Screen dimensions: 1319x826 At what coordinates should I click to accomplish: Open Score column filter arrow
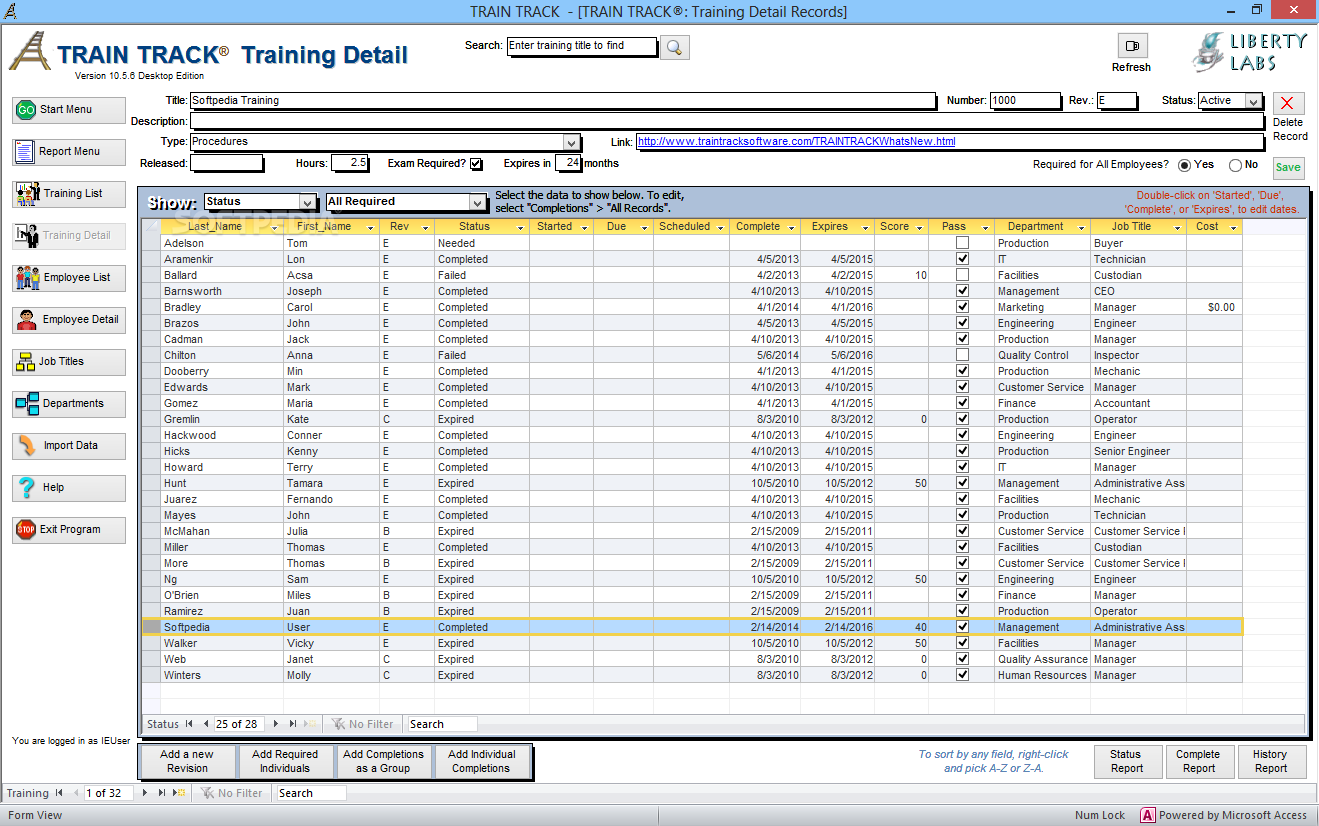pos(918,227)
